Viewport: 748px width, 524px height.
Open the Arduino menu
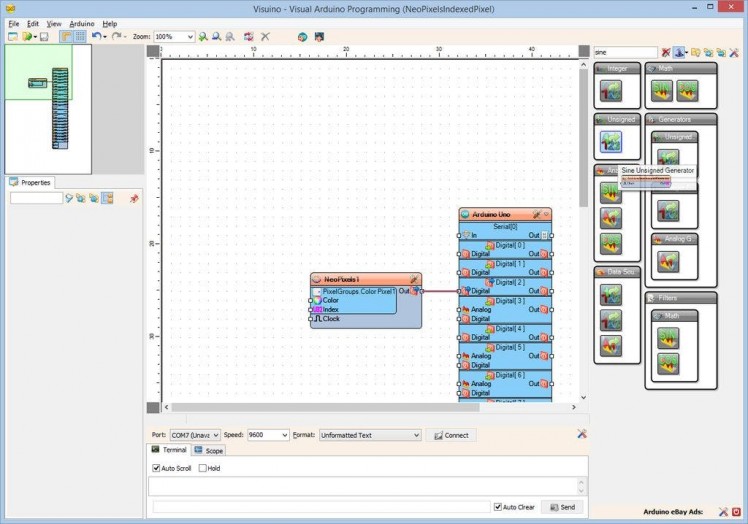(81, 23)
